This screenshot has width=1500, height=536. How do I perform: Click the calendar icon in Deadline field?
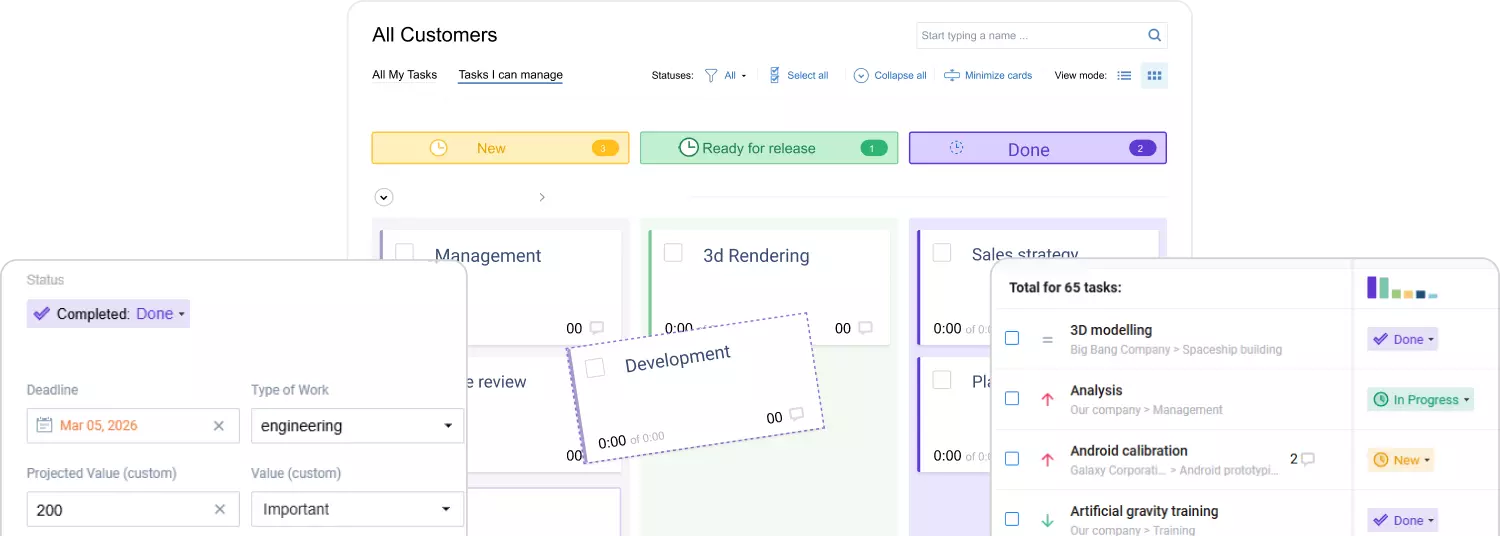point(44,425)
